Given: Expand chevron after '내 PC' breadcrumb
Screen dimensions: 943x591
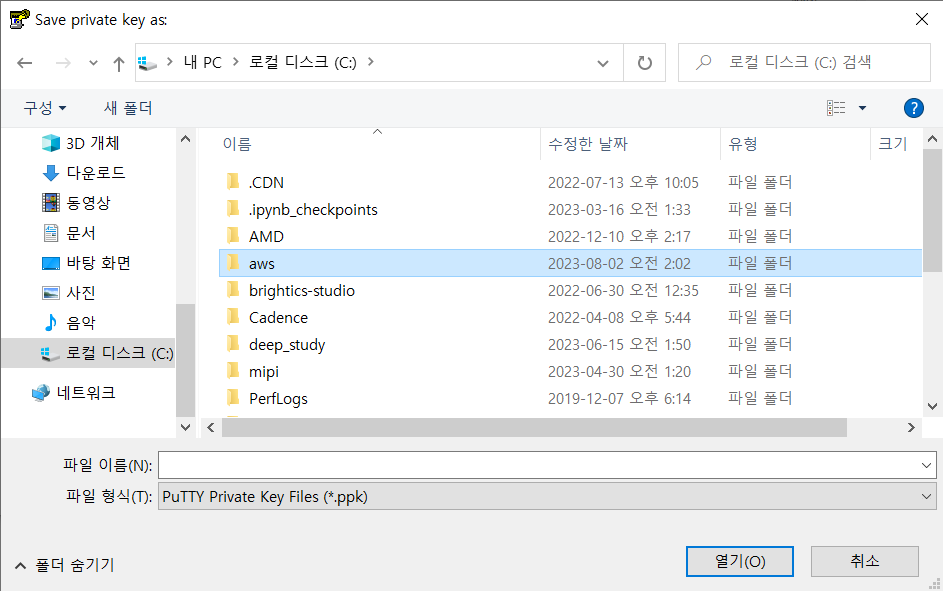Looking at the screenshot, I should [x=236, y=61].
